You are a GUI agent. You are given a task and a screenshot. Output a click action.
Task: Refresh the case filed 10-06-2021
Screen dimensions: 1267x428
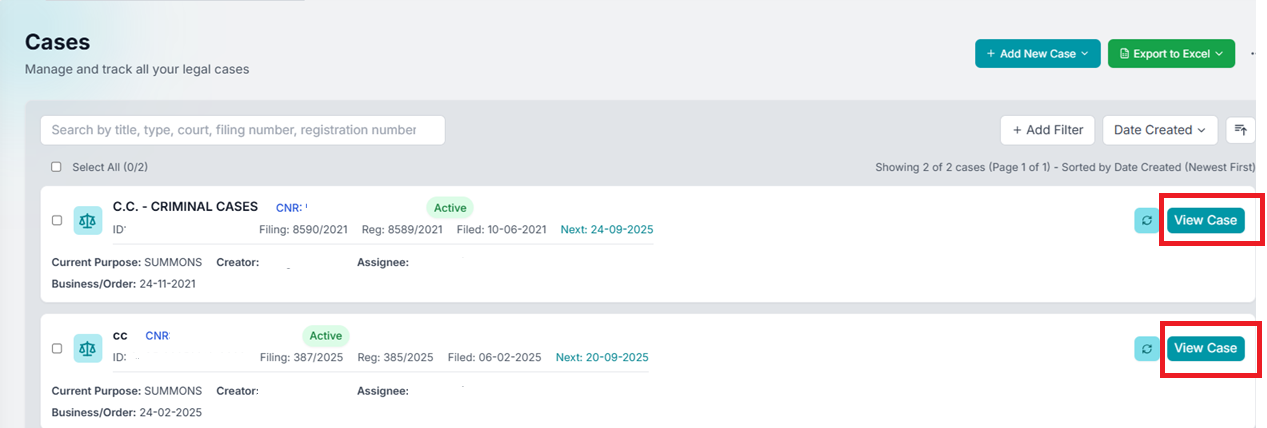1146,220
